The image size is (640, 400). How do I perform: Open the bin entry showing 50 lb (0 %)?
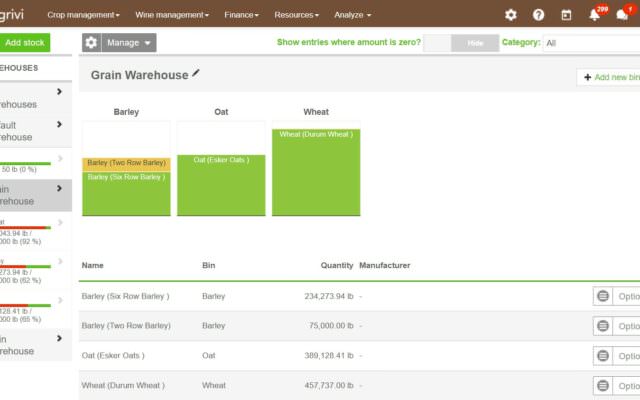pyautogui.click(x=36, y=164)
